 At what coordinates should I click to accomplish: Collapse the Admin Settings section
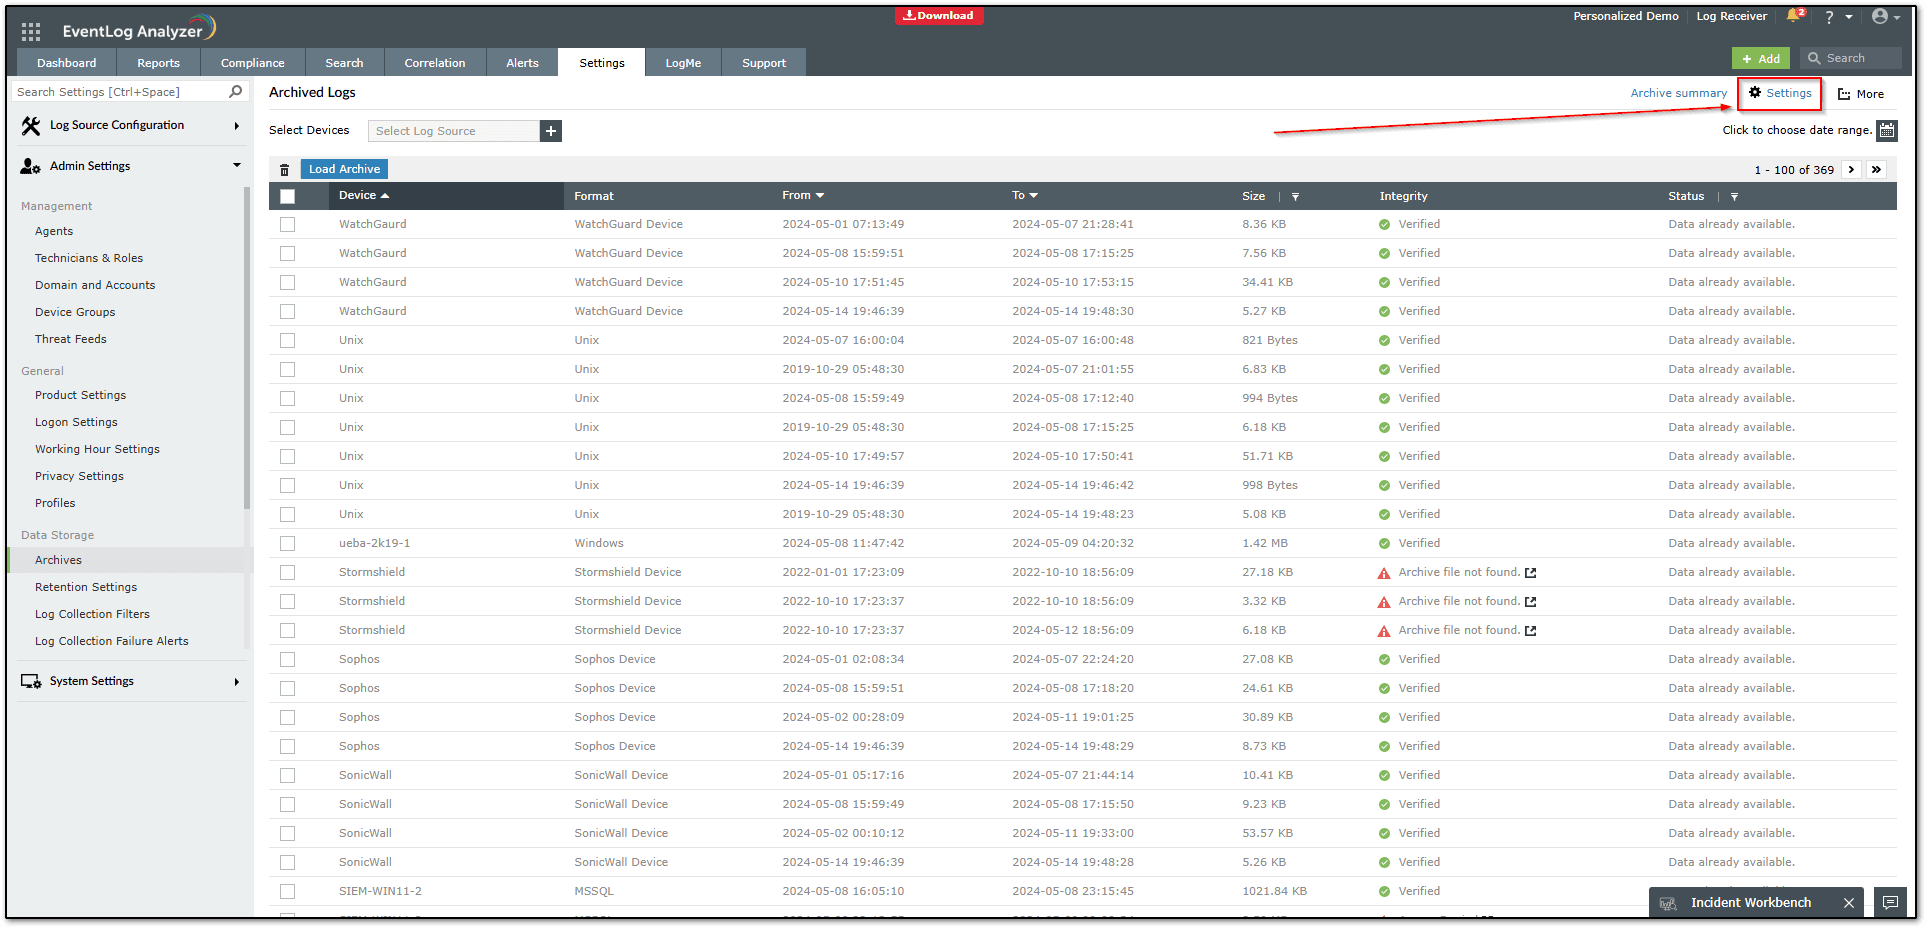(237, 166)
